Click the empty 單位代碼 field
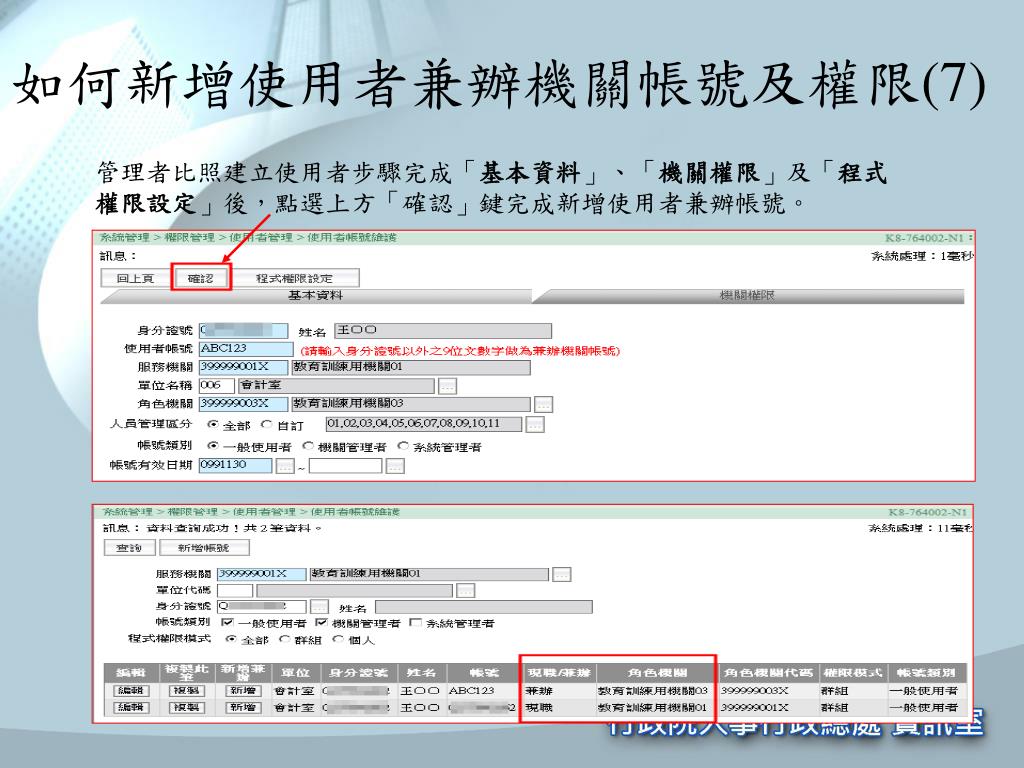This screenshot has width=1024, height=768. 235,590
